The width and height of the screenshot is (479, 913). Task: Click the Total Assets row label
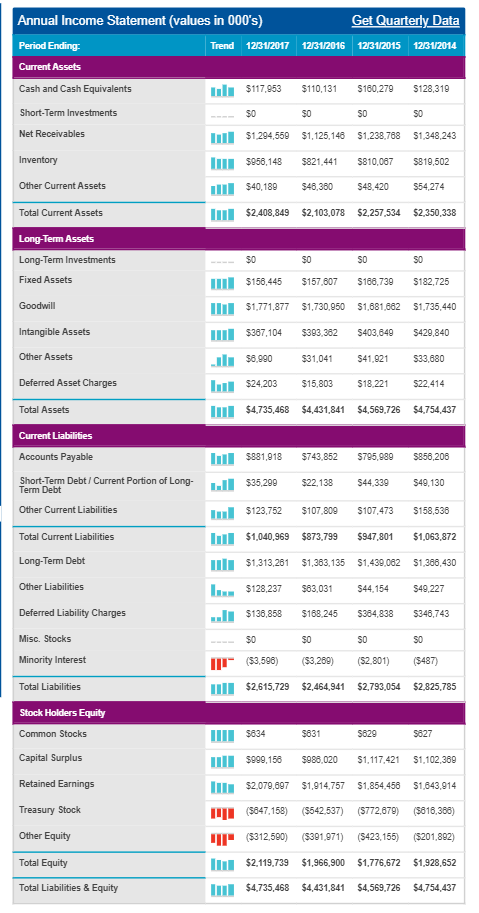tap(44, 410)
